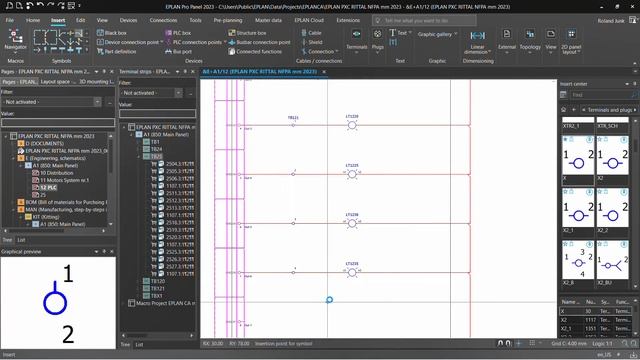The height and width of the screenshot is (360, 640).
Task: Open the File menu
Action: tap(9, 20)
